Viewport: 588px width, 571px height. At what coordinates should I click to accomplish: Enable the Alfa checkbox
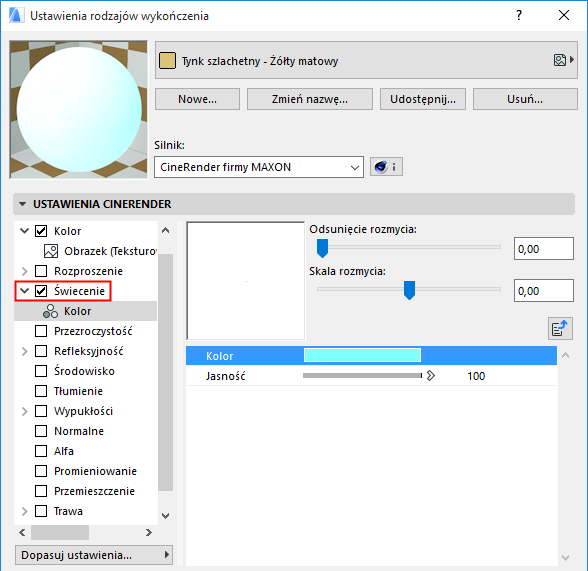pyautogui.click(x=41, y=451)
